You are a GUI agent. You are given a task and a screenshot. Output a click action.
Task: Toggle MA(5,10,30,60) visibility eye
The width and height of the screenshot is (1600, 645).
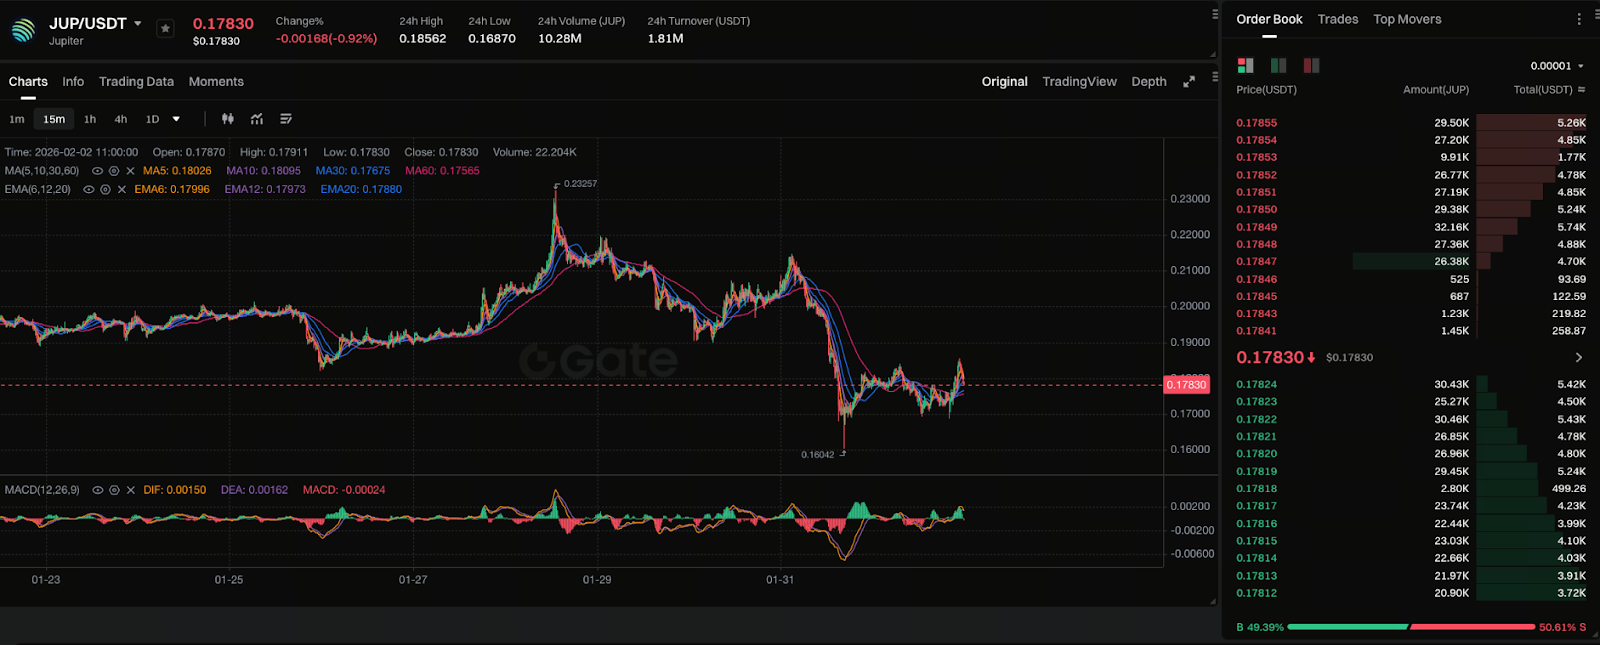(97, 171)
